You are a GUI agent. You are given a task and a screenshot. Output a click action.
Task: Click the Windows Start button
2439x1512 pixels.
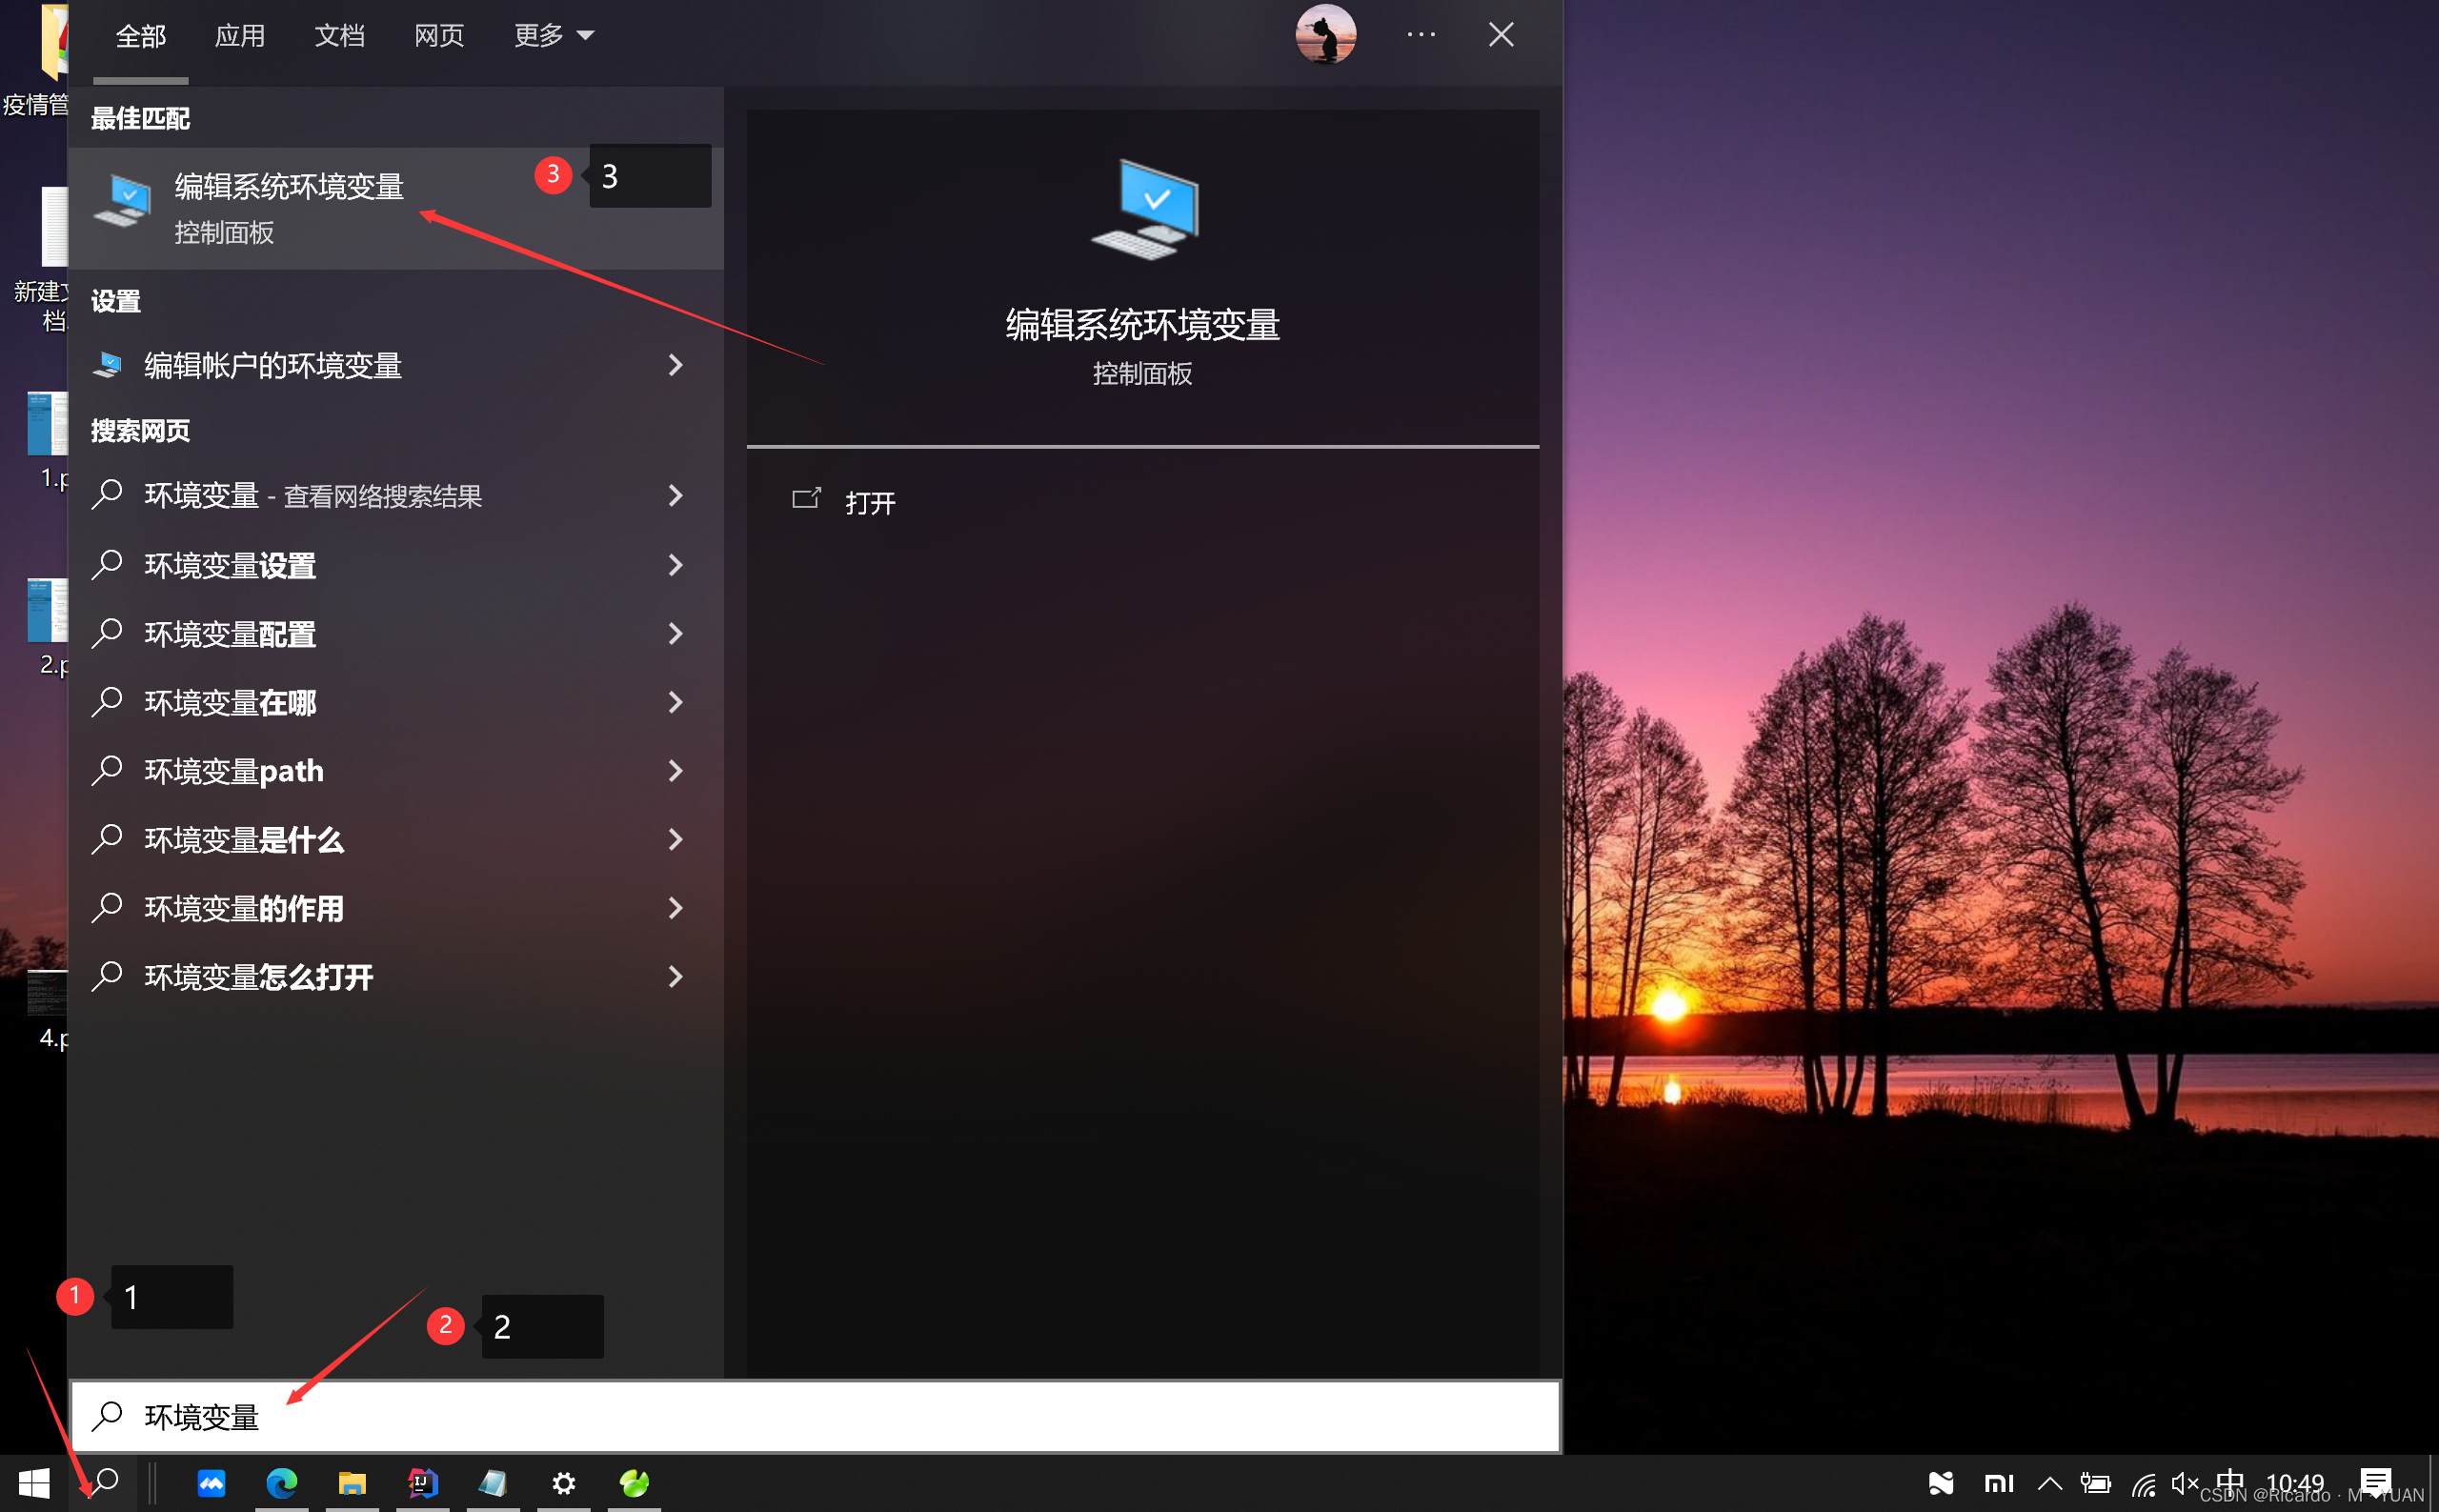tap(34, 1483)
